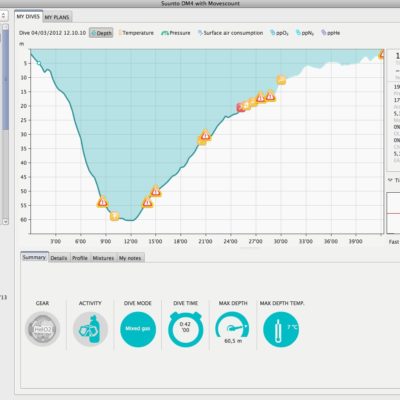Screen dimensions: 400x400
Task: Open the Details tab
Action: coord(59,258)
